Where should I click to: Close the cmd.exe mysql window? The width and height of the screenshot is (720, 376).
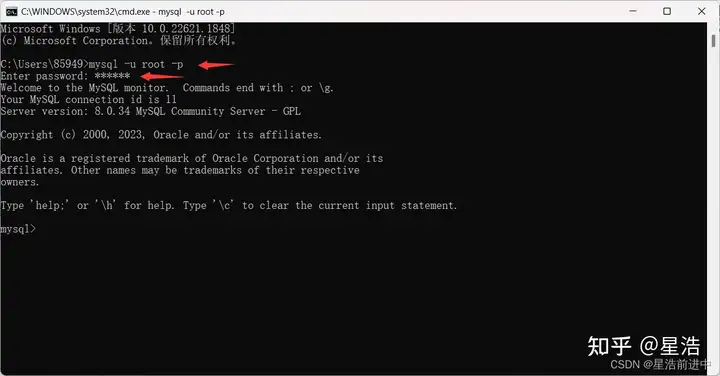click(702, 11)
